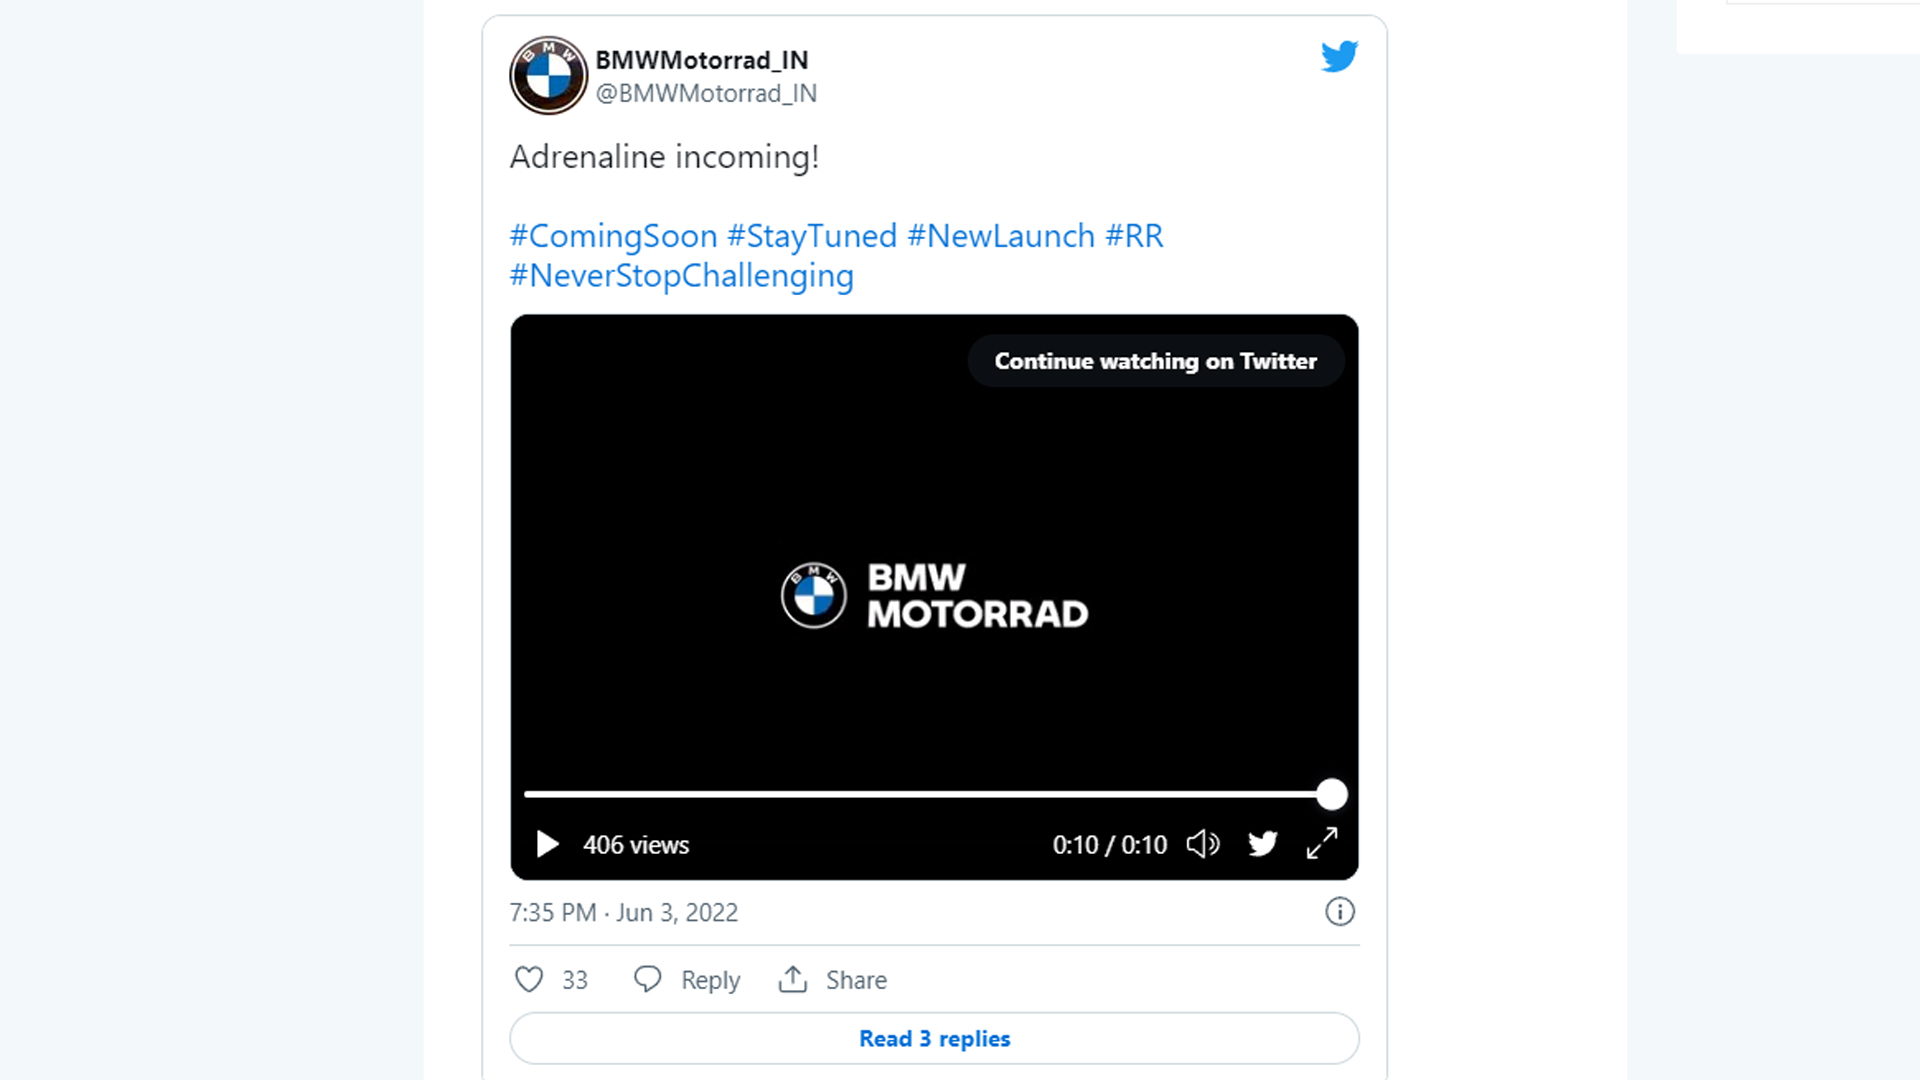This screenshot has height=1080, width=1920.
Task: Click the Twitter bird icon in video controls
Action: point(1263,844)
